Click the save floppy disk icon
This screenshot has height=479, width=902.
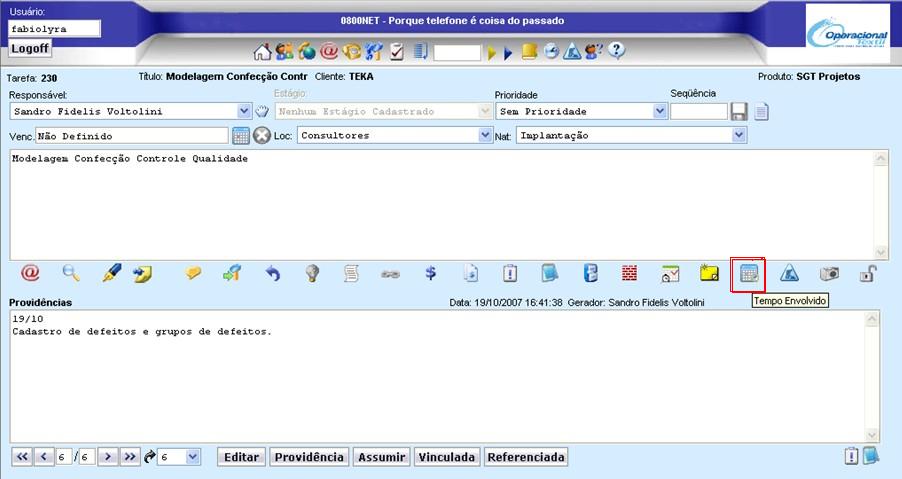coord(739,111)
